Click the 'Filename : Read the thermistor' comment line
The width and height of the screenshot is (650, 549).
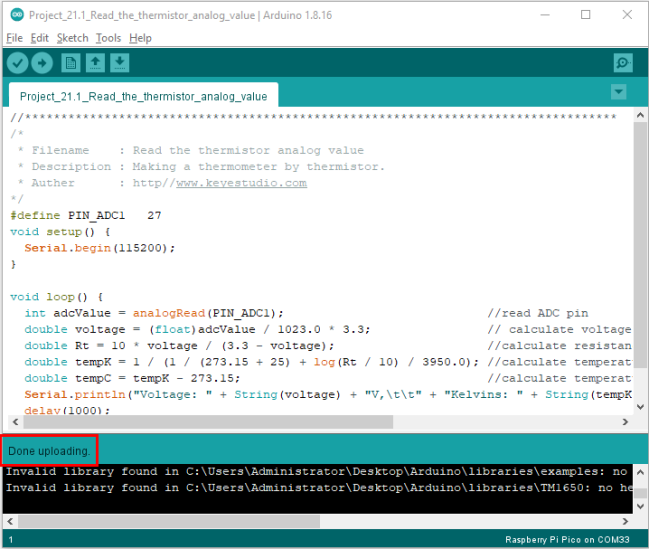point(191,150)
